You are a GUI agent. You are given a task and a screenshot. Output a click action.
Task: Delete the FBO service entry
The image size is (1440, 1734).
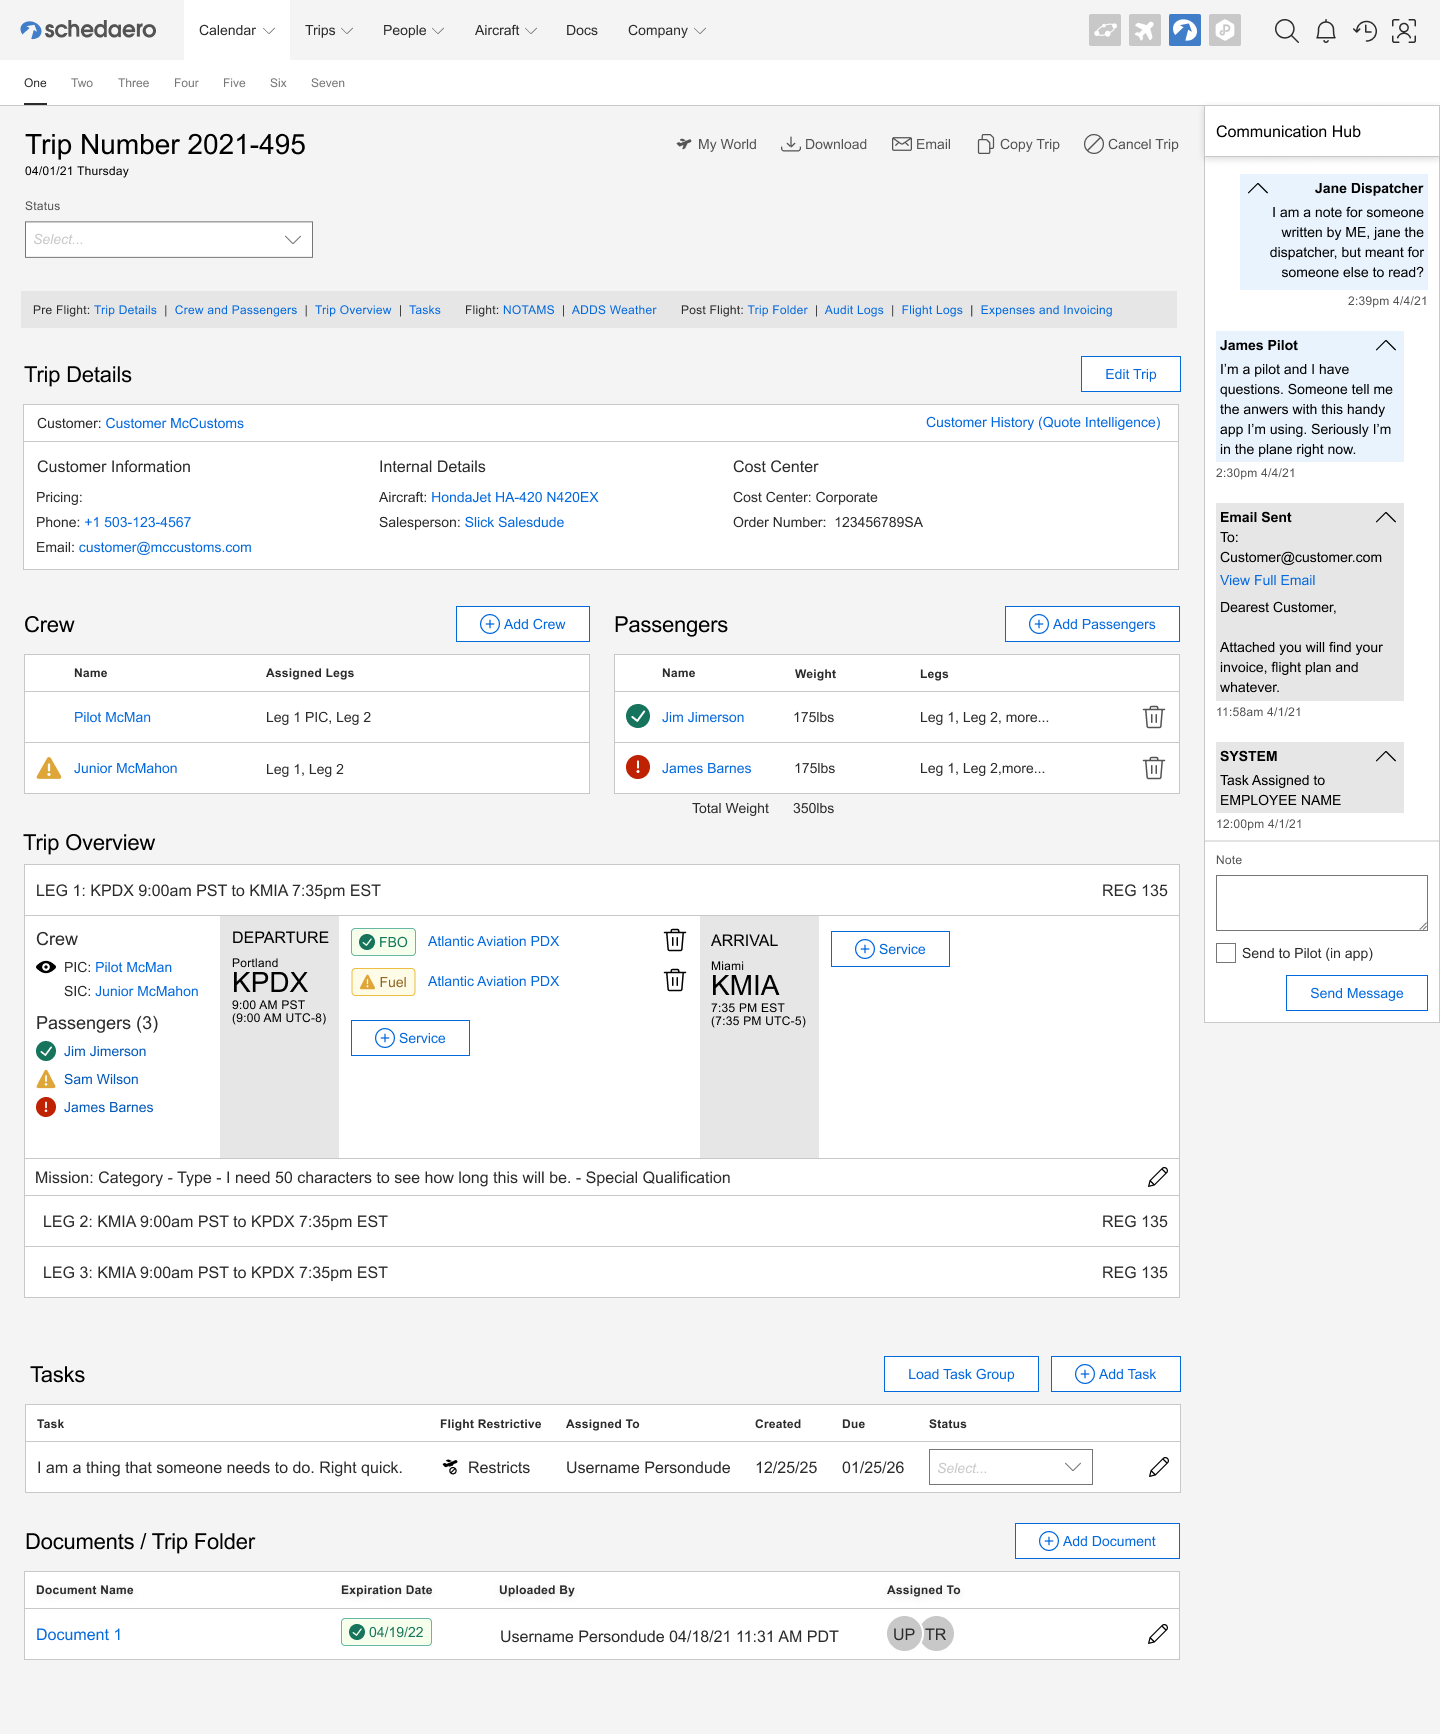(x=675, y=941)
